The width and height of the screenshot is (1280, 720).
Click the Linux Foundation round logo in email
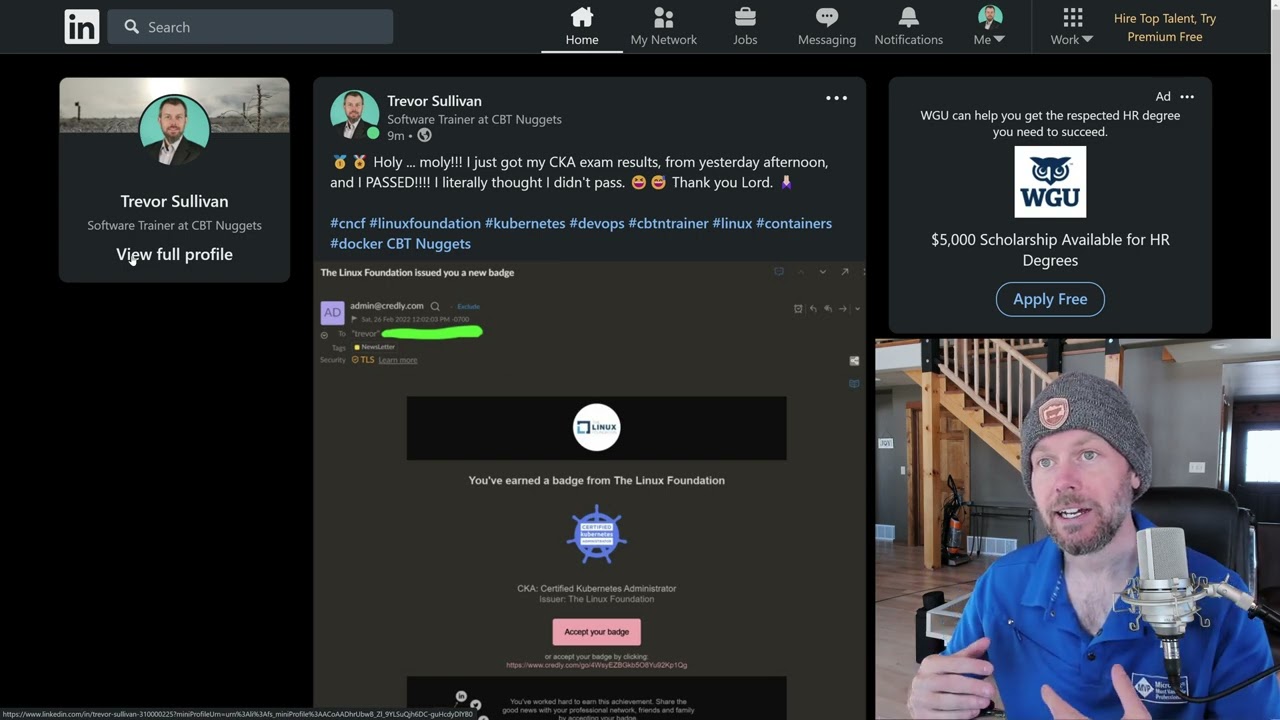coord(596,427)
